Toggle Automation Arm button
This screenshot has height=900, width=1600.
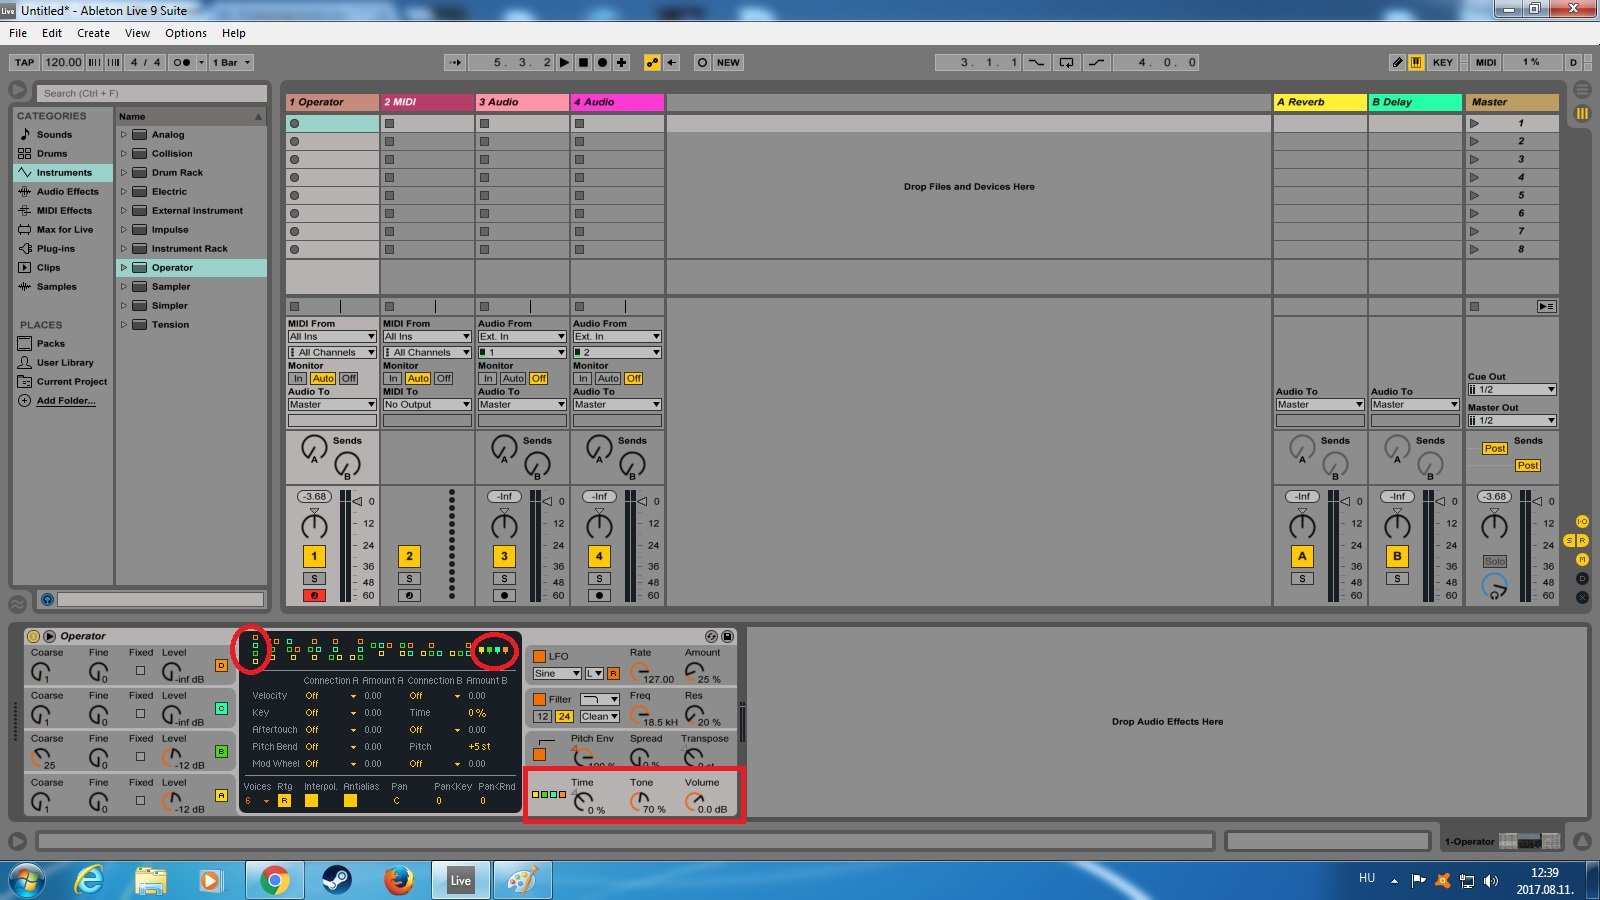click(653, 62)
